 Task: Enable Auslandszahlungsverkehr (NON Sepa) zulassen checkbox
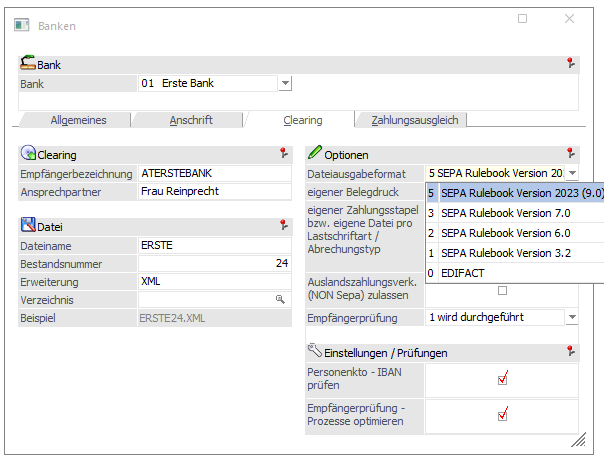point(502,291)
